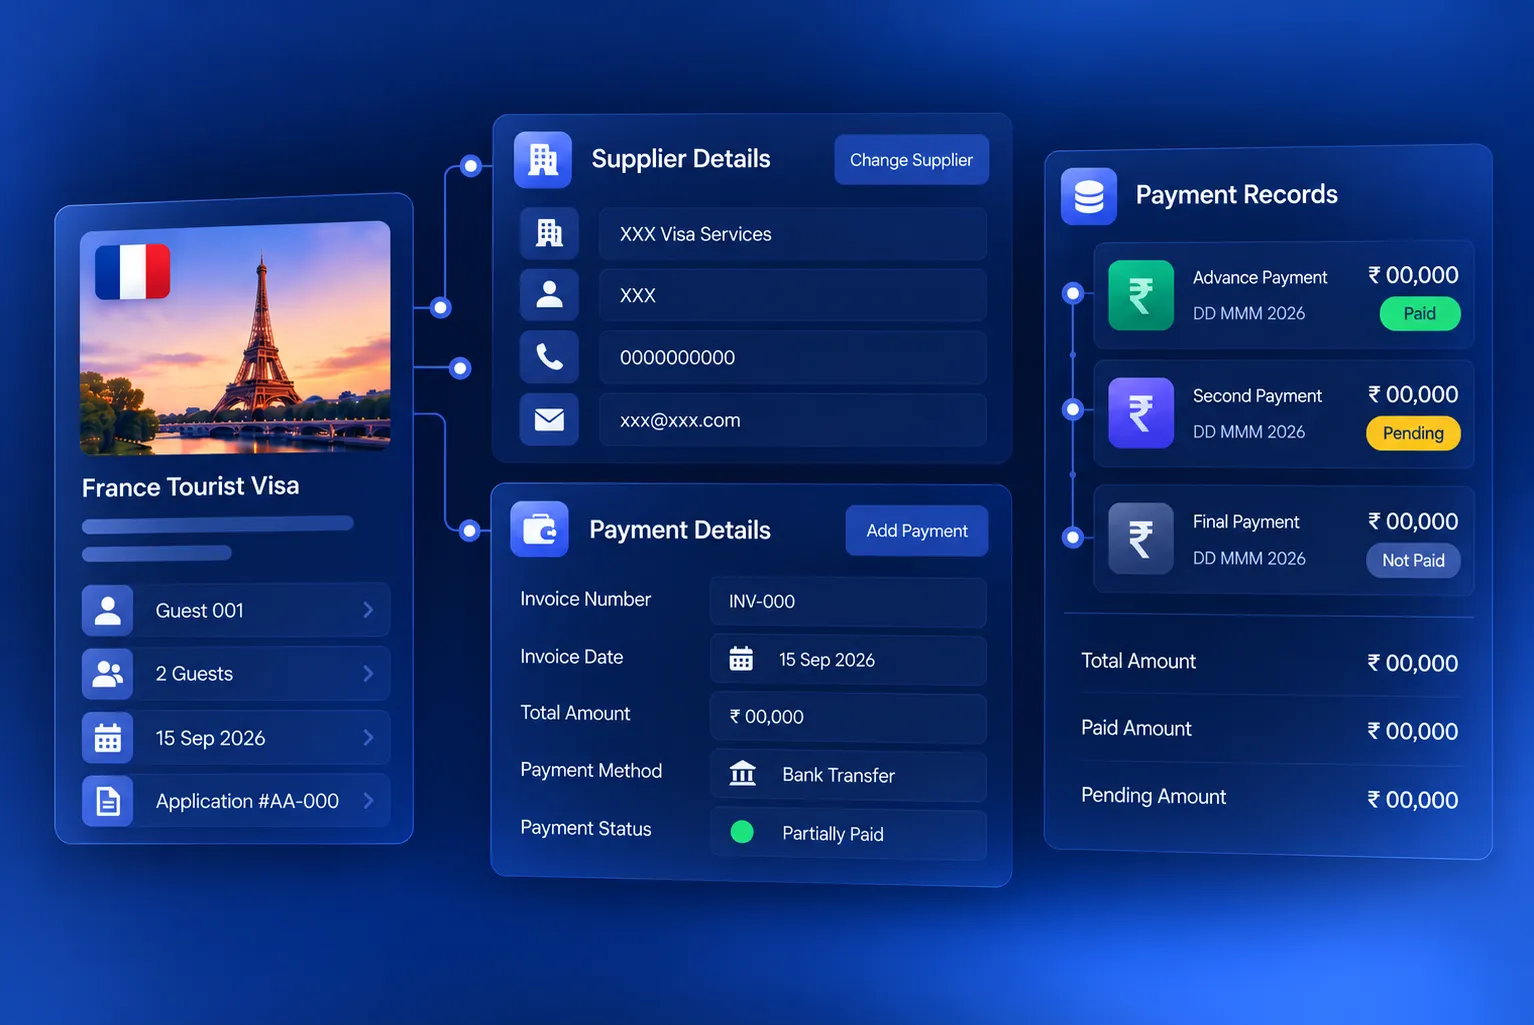1534x1025 pixels.
Task: Click the Final Payment label
Action: (x=1246, y=522)
